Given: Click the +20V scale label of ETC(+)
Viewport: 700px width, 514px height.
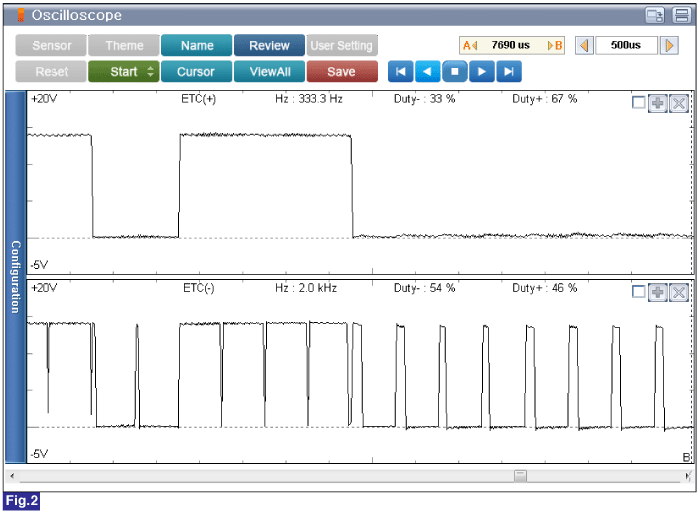Looking at the screenshot, I should click(44, 99).
